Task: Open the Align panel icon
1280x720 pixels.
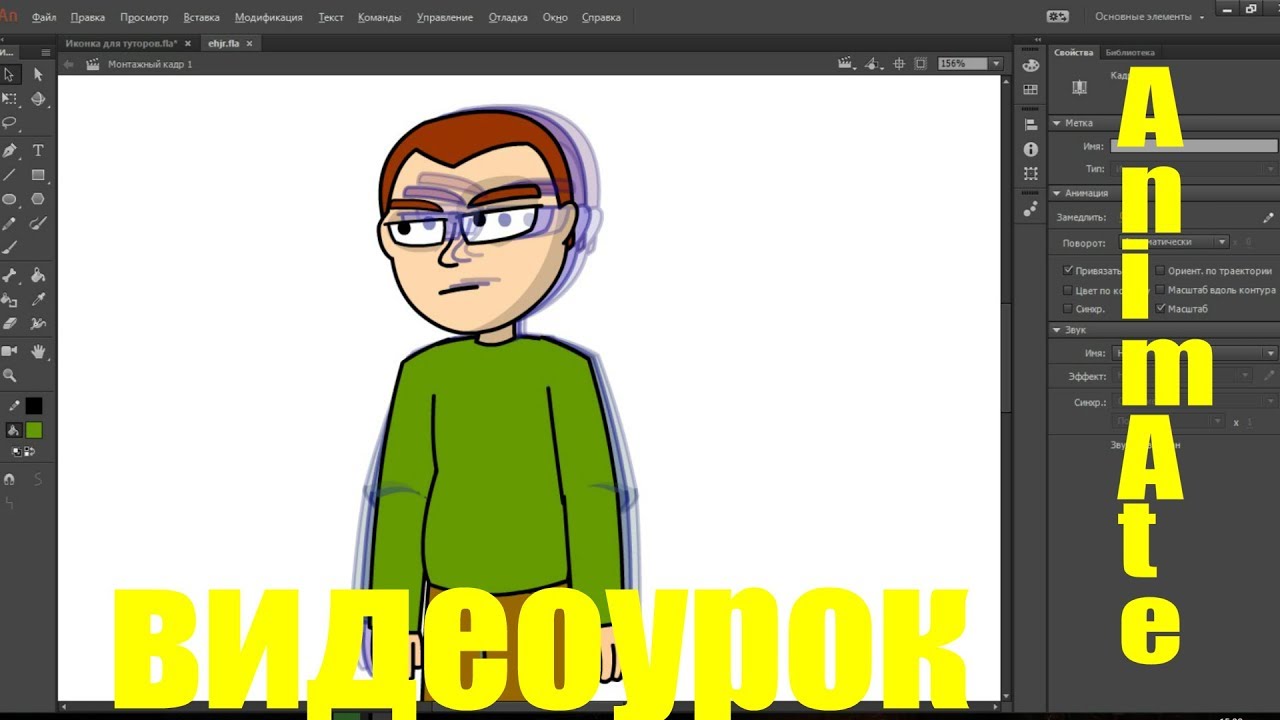Action: 1031,125
